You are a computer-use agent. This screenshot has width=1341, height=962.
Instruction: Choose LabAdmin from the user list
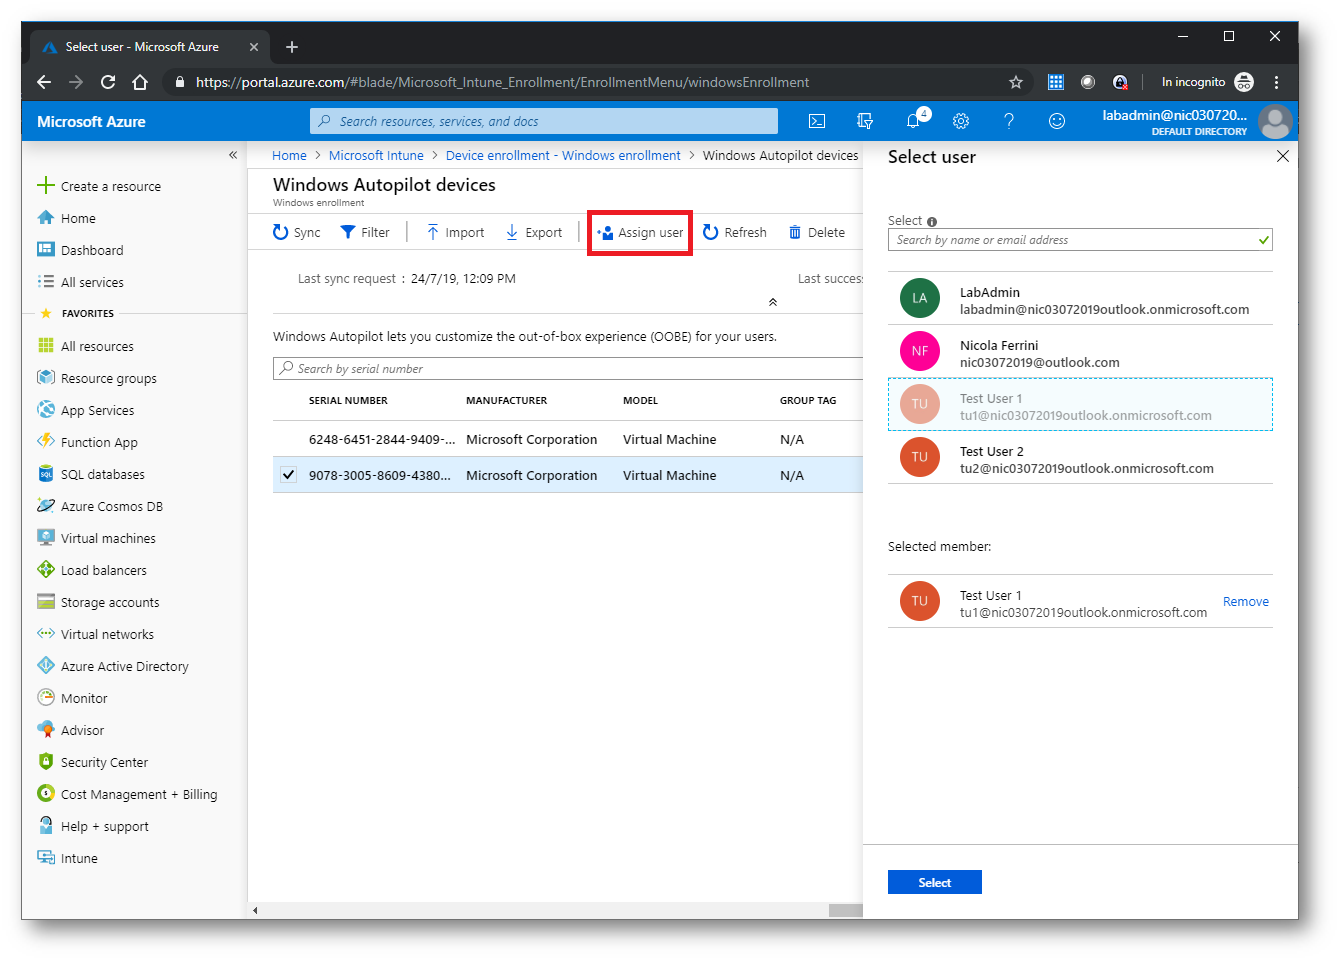click(x=1080, y=298)
